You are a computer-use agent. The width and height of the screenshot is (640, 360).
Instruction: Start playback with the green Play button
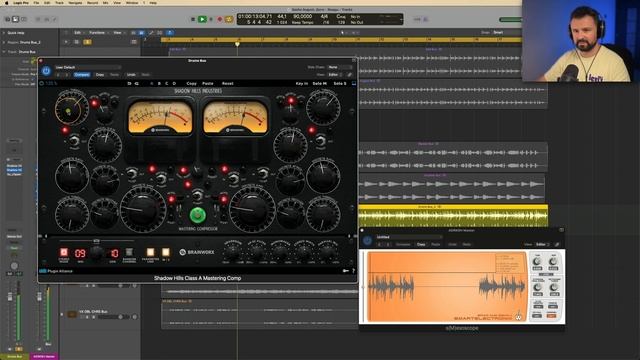[x=202, y=19]
